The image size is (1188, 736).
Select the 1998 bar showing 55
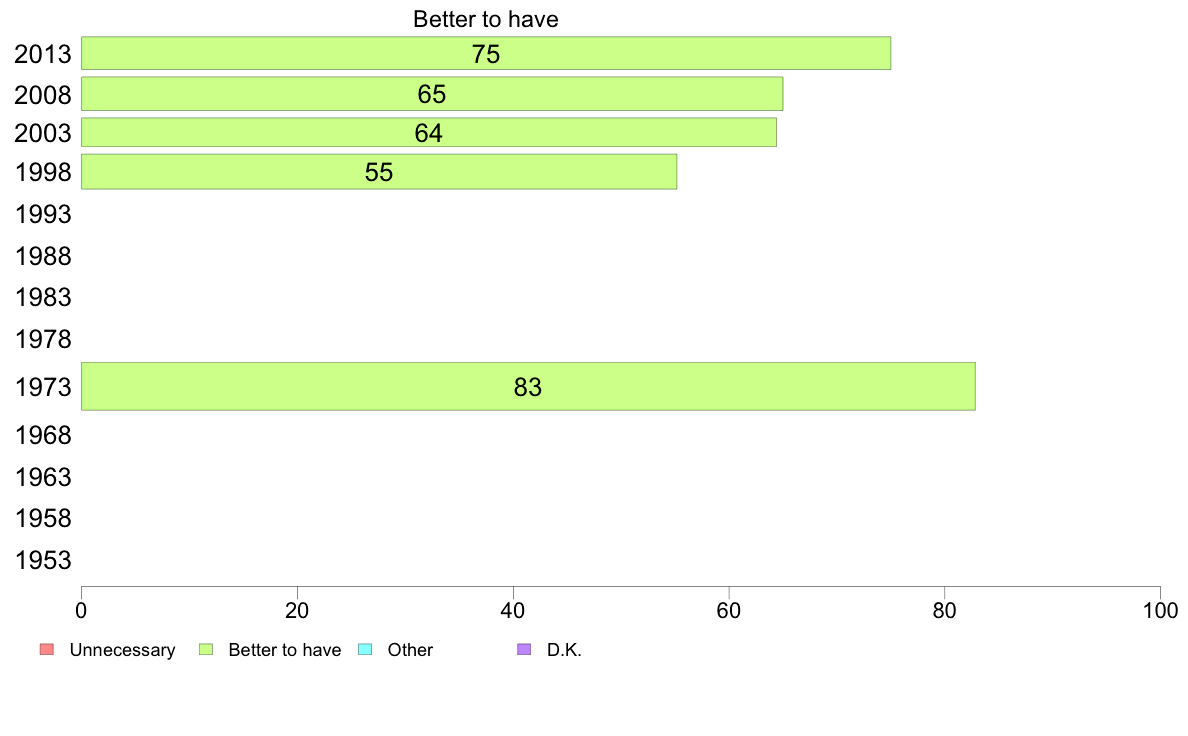pos(379,171)
